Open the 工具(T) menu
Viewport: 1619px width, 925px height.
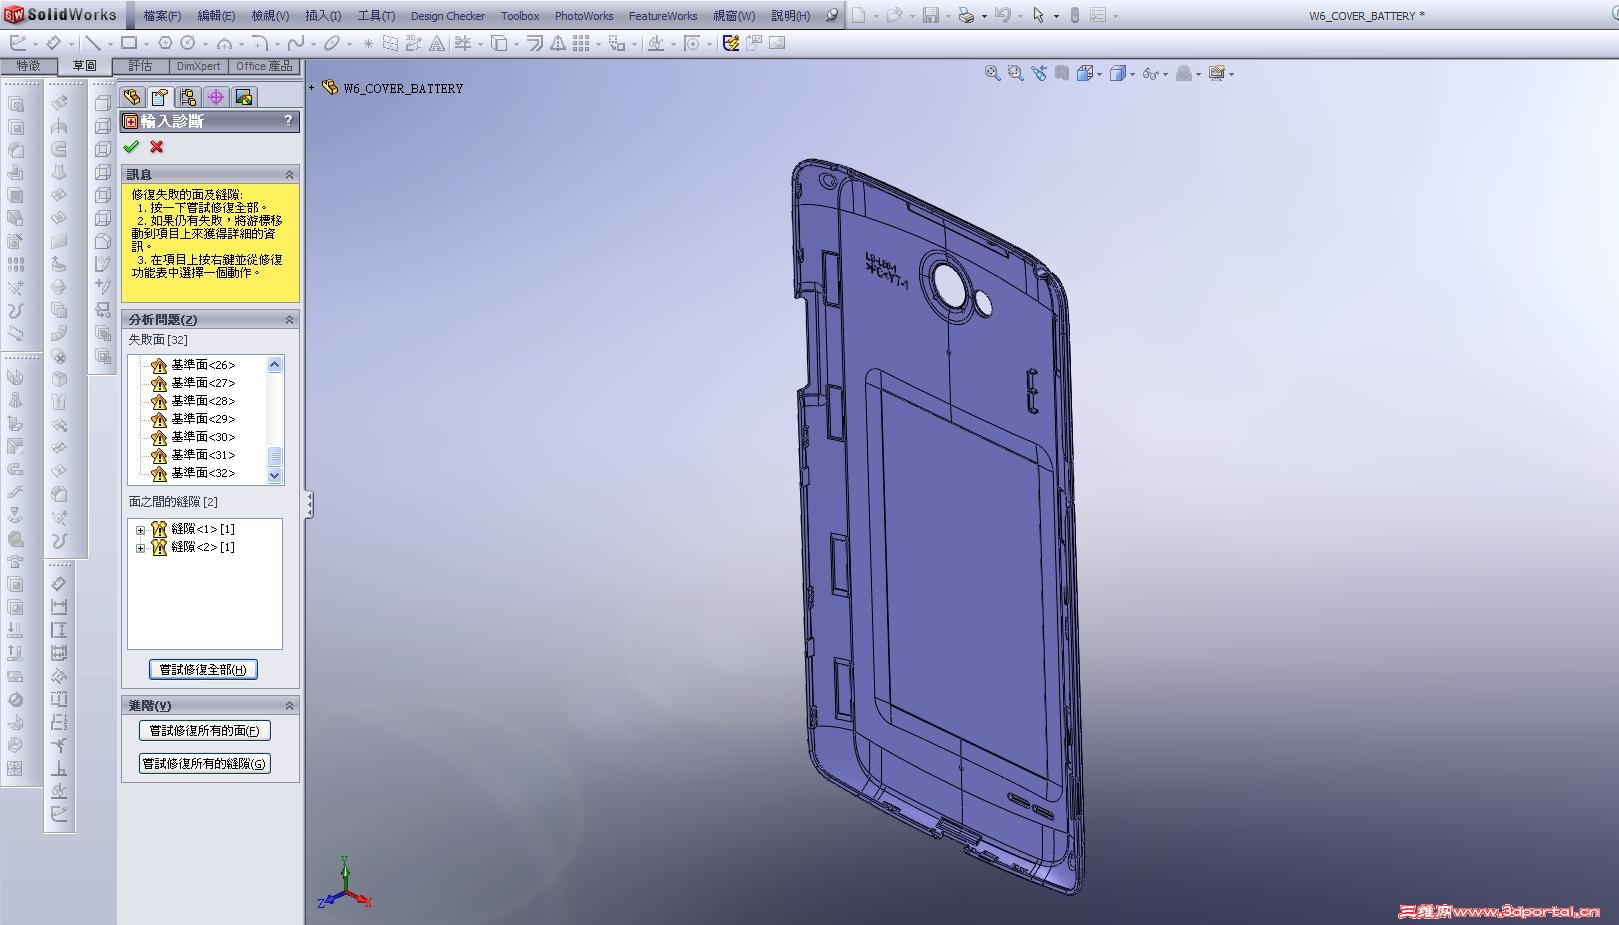click(376, 16)
